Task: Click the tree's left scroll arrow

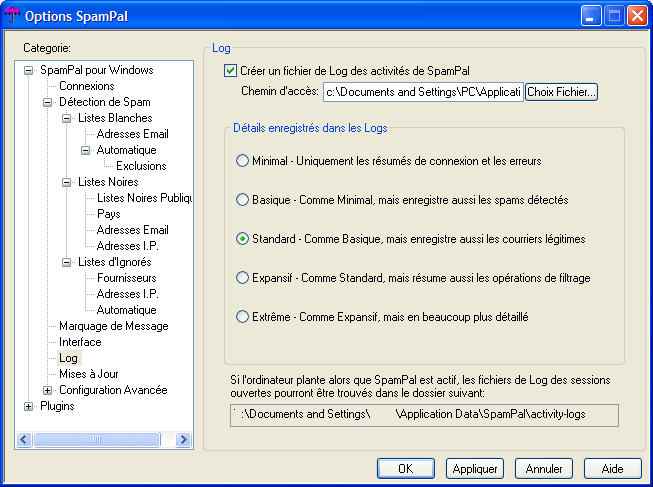Action: coord(24,440)
